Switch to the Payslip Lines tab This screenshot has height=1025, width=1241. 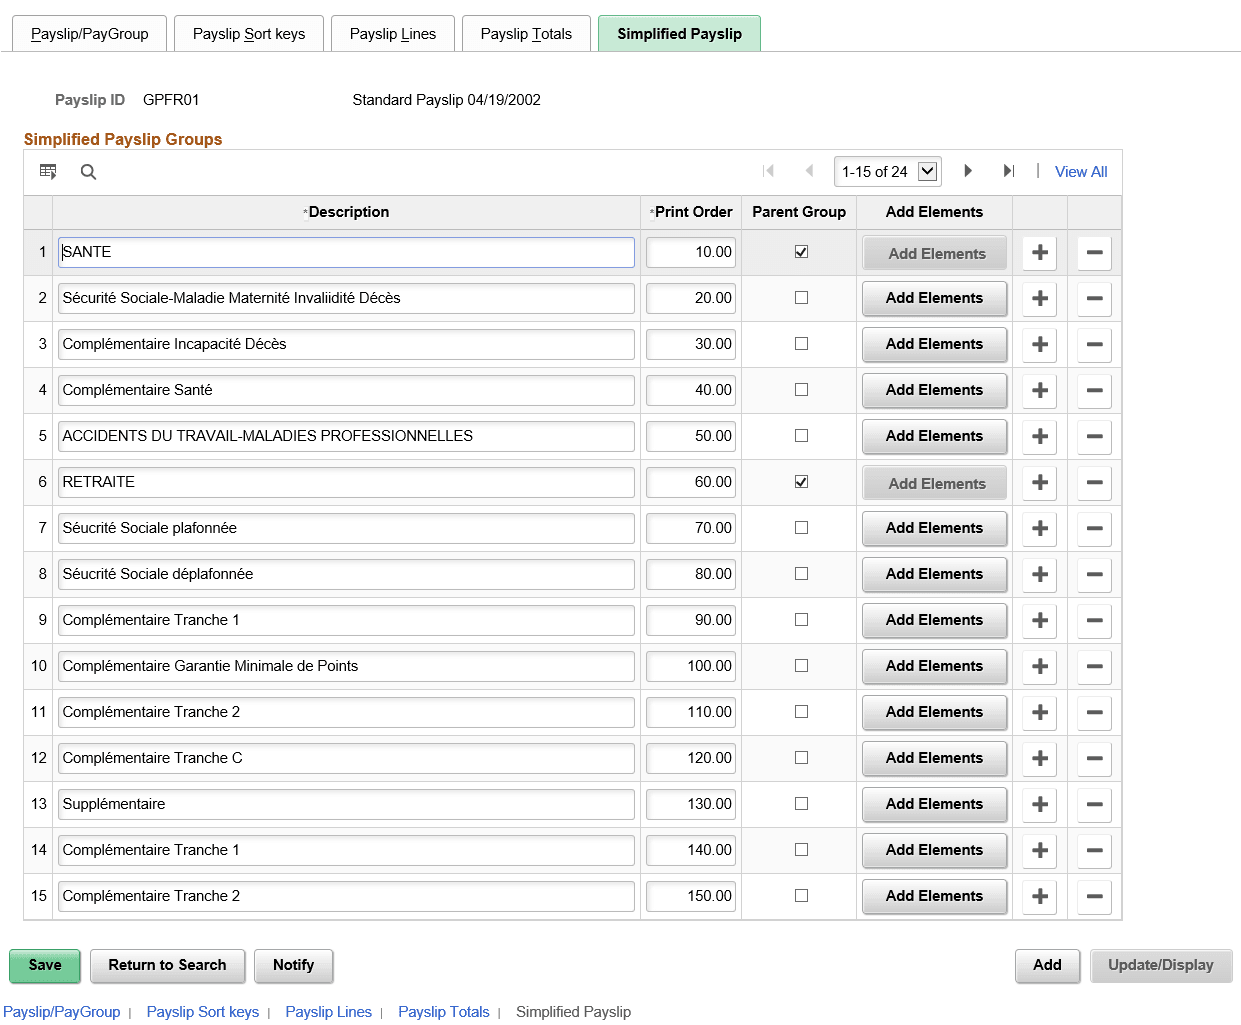(x=393, y=33)
